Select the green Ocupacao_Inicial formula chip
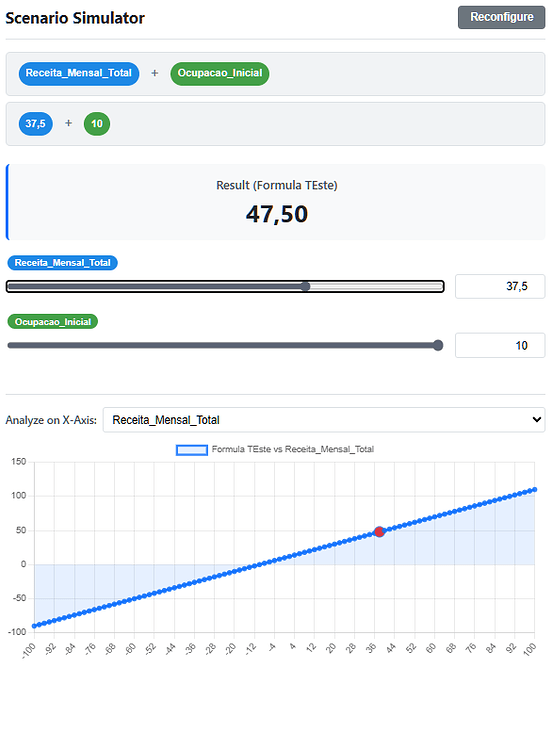This screenshot has width=553, height=750. (220, 74)
